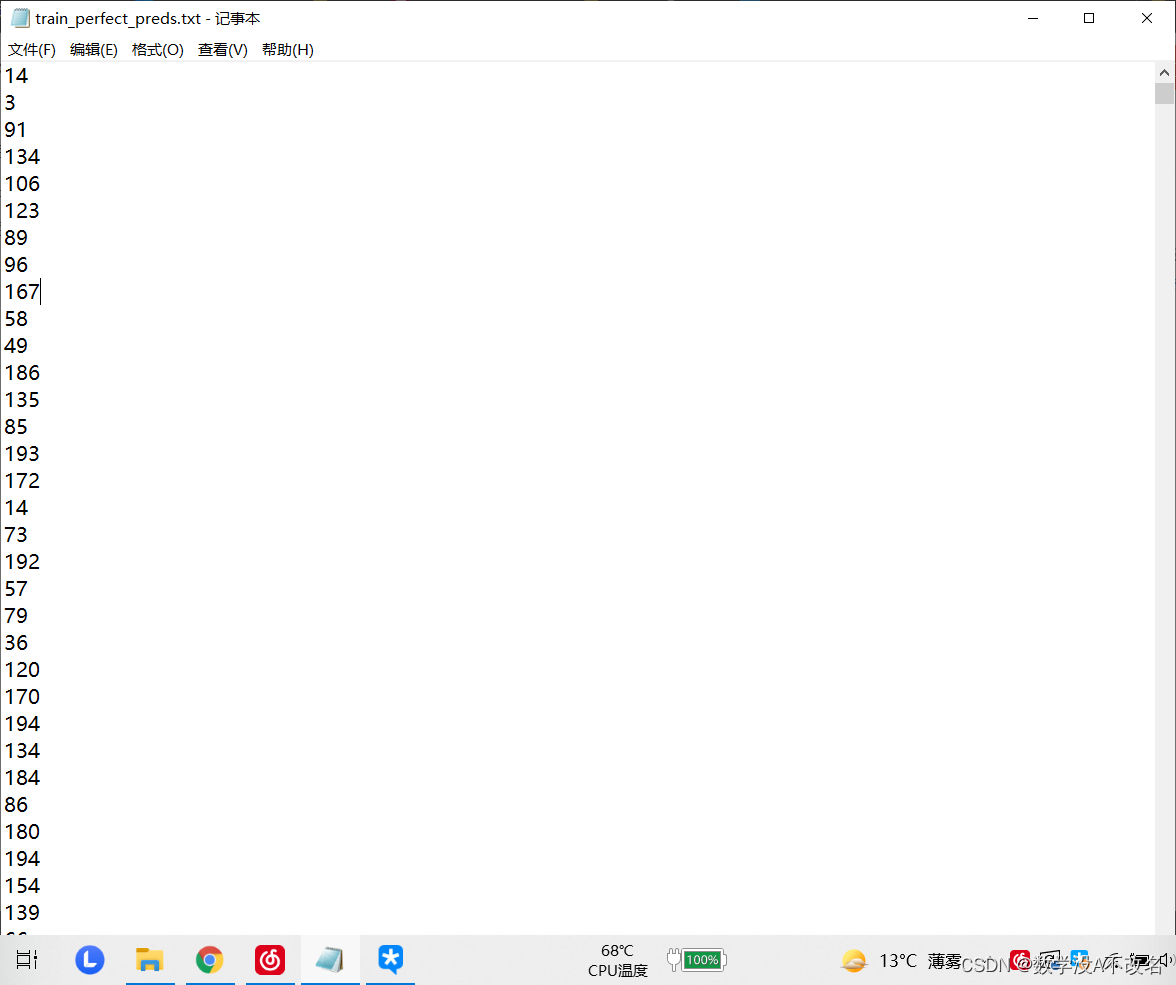Select the line reading 89
This screenshot has height=985, width=1176.
(x=16, y=238)
